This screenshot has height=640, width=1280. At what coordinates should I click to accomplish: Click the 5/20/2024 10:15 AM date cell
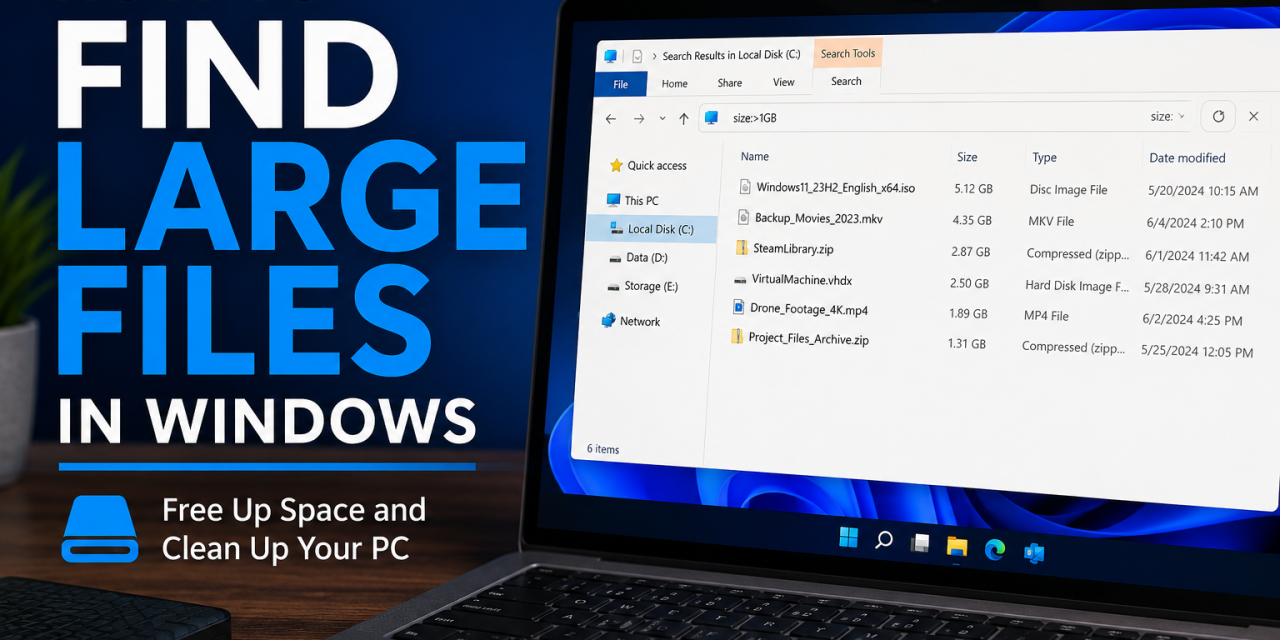pyautogui.click(x=1203, y=191)
